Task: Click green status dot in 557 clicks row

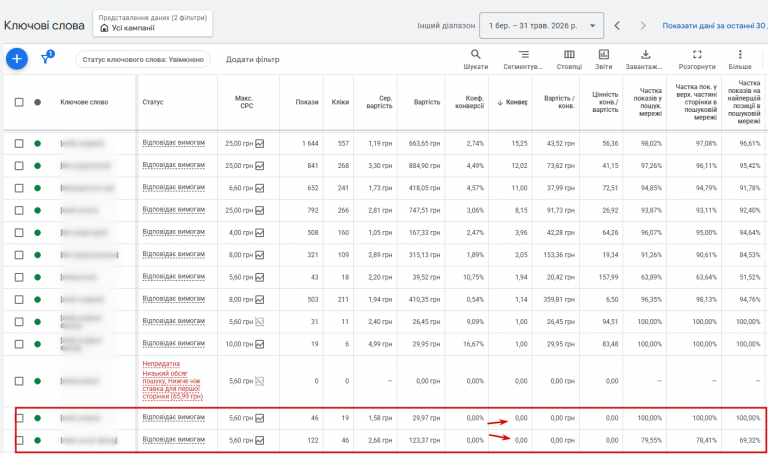Action: pyautogui.click(x=38, y=143)
